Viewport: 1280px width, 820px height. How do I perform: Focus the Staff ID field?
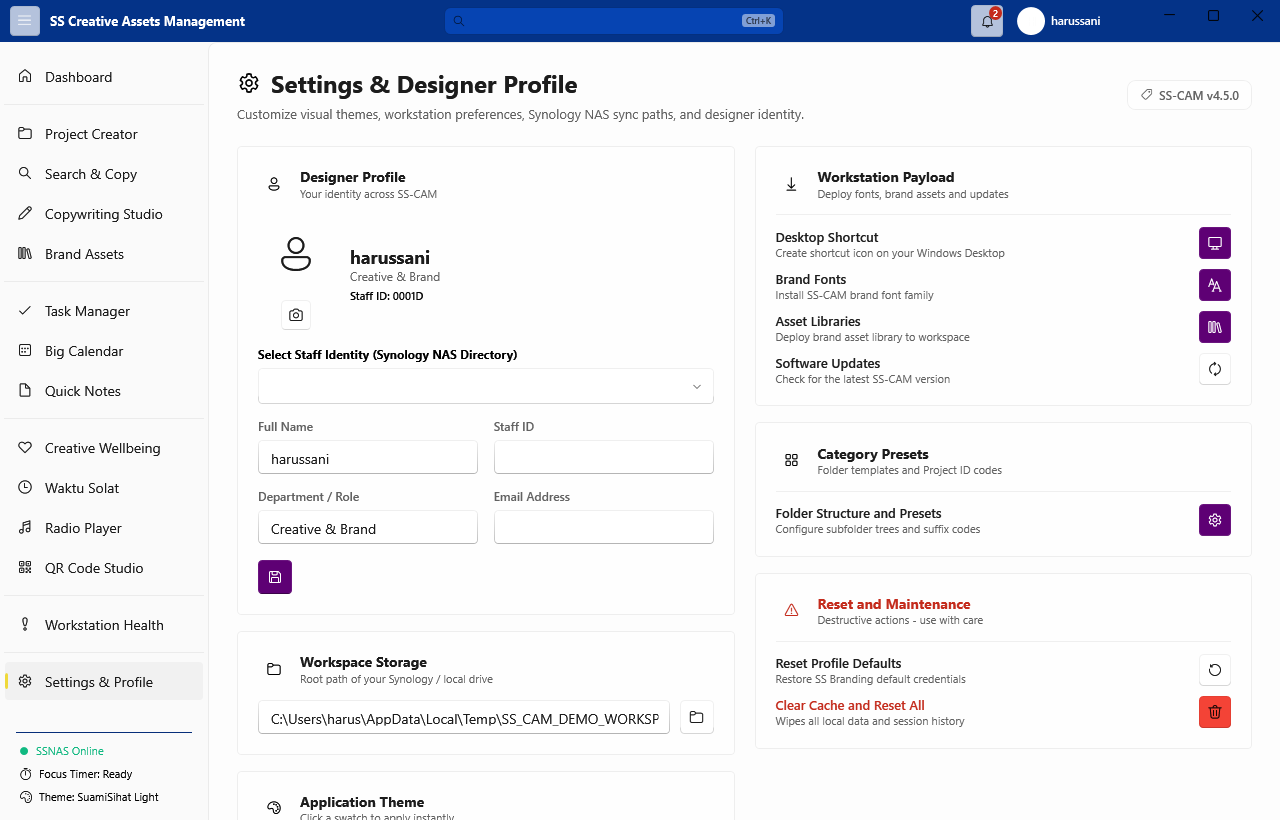(604, 458)
